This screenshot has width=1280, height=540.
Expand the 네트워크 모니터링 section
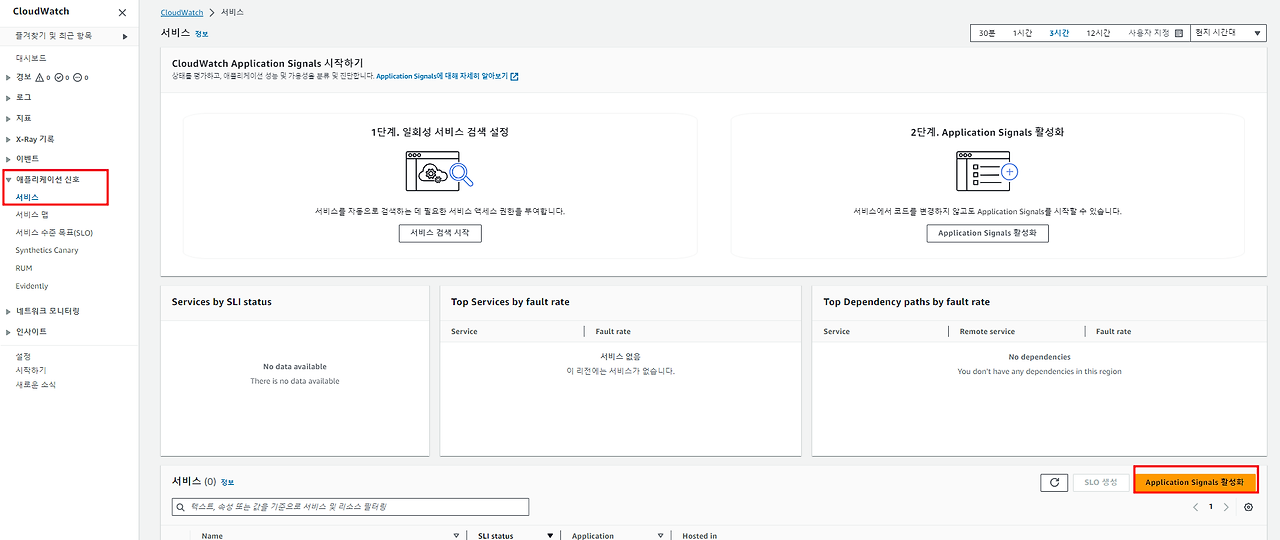pyautogui.click(x=9, y=311)
